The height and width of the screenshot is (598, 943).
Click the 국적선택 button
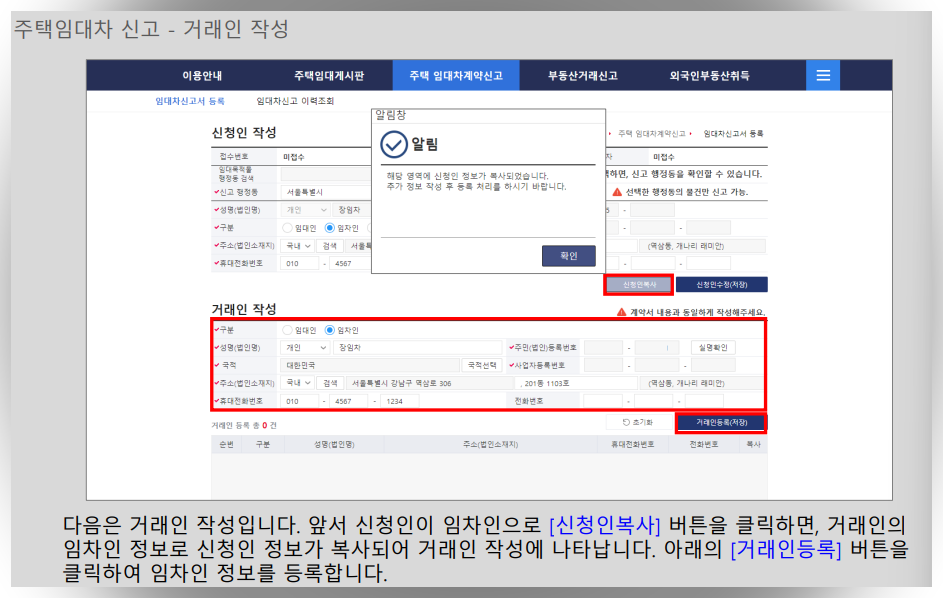click(x=484, y=364)
